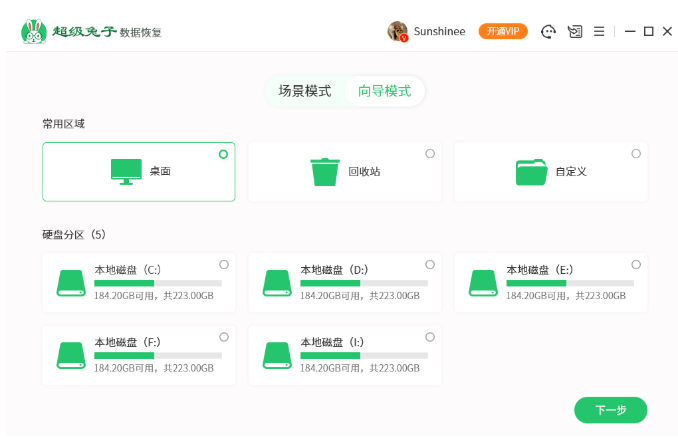Switch to 向导模式 tab
This screenshot has width=678, height=442.
click(x=385, y=91)
